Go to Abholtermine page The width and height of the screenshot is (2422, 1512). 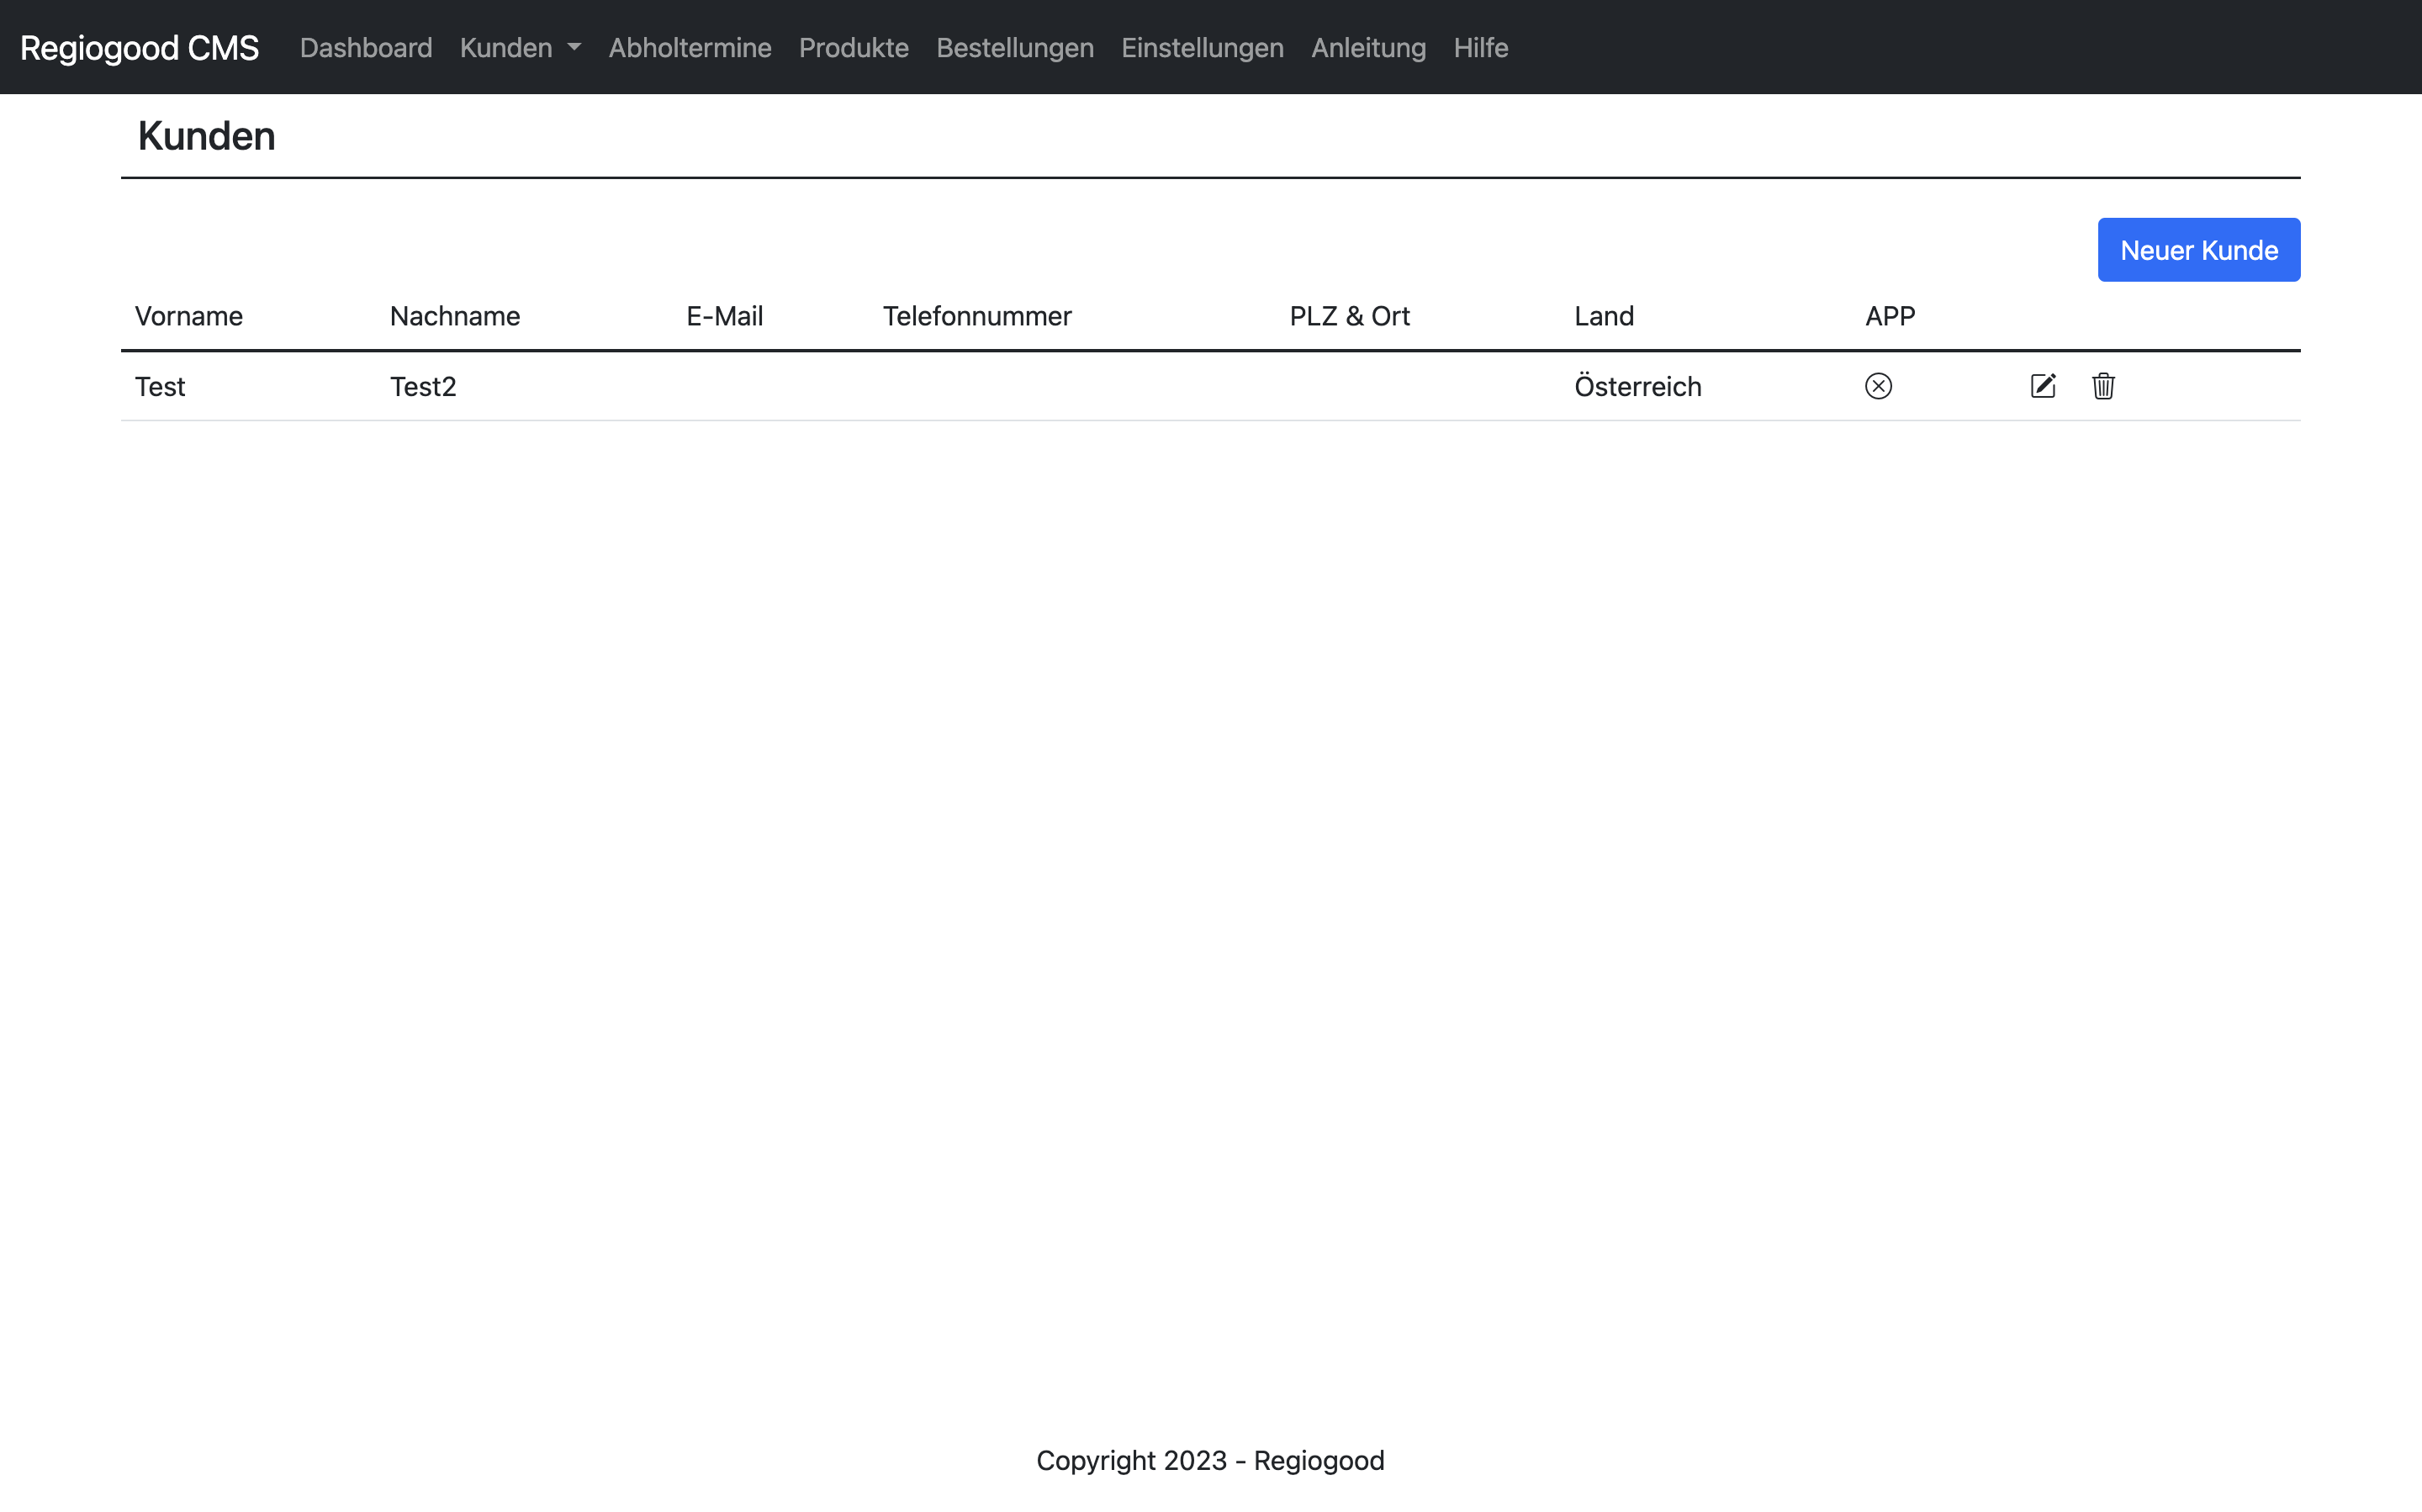[x=689, y=47]
